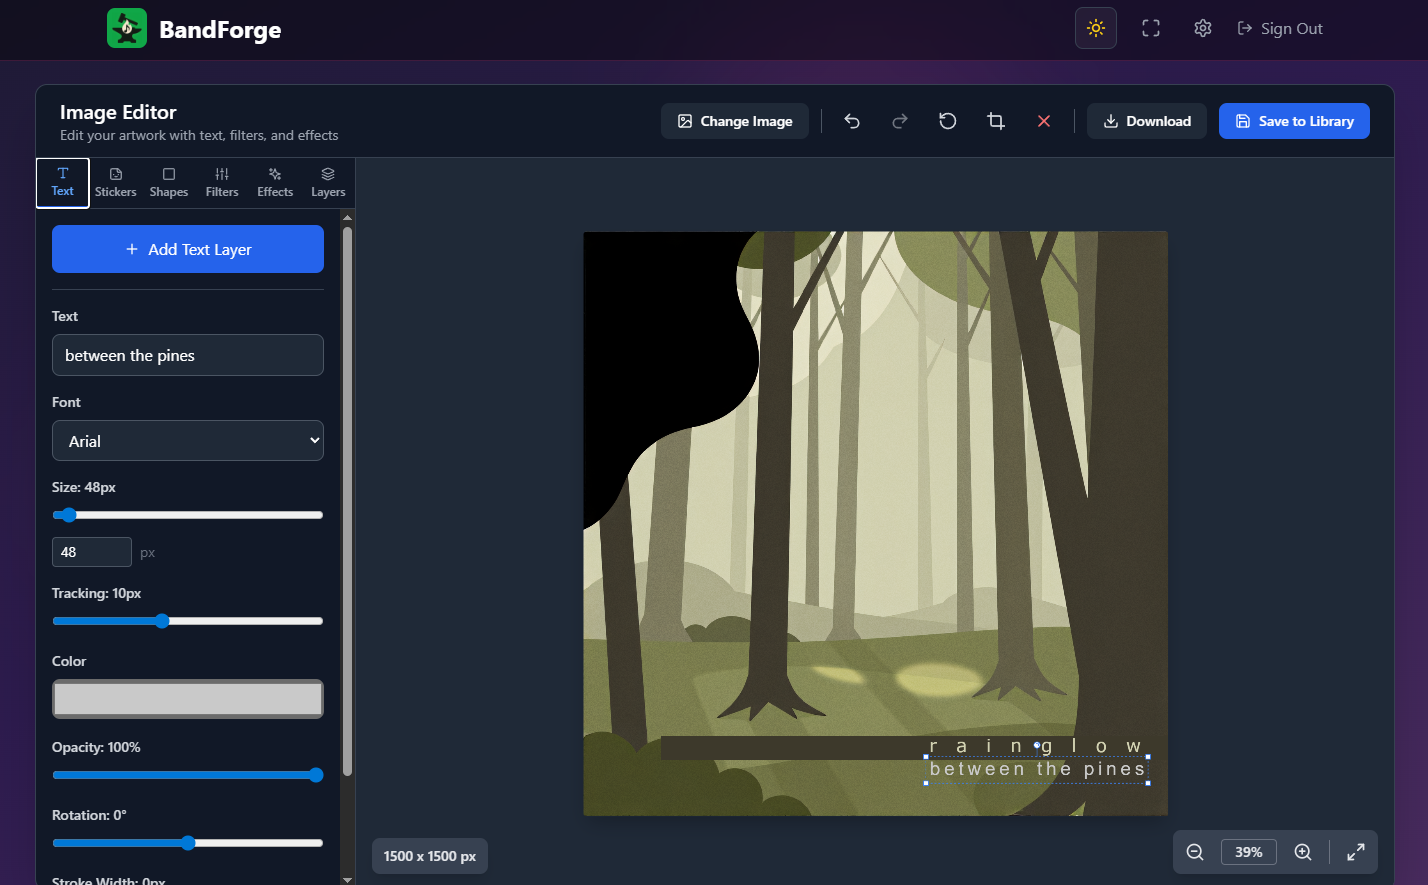The image size is (1428, 885).
Task: Click the size number field showing 48
Action: [x=92, y=552]
